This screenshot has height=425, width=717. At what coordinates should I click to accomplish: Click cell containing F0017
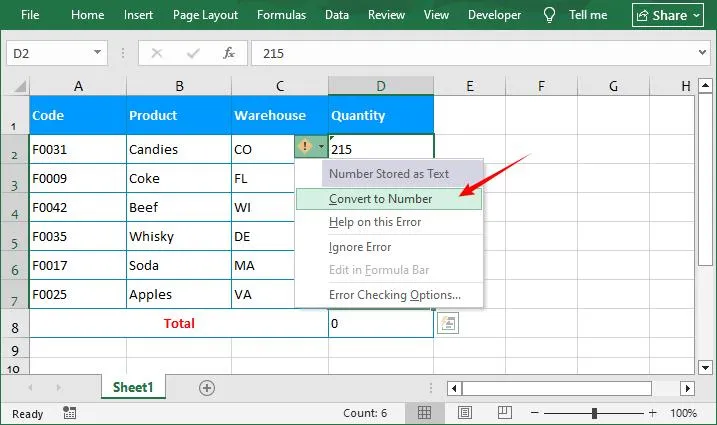(78, 265)
